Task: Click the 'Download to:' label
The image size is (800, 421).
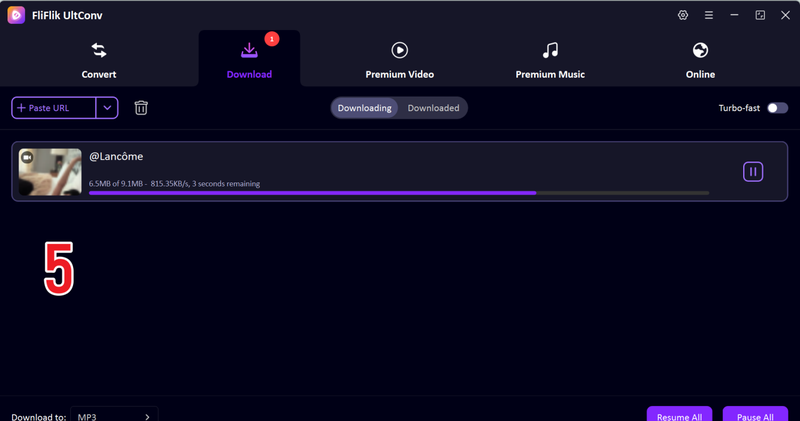Action: [x=39, y=416]
